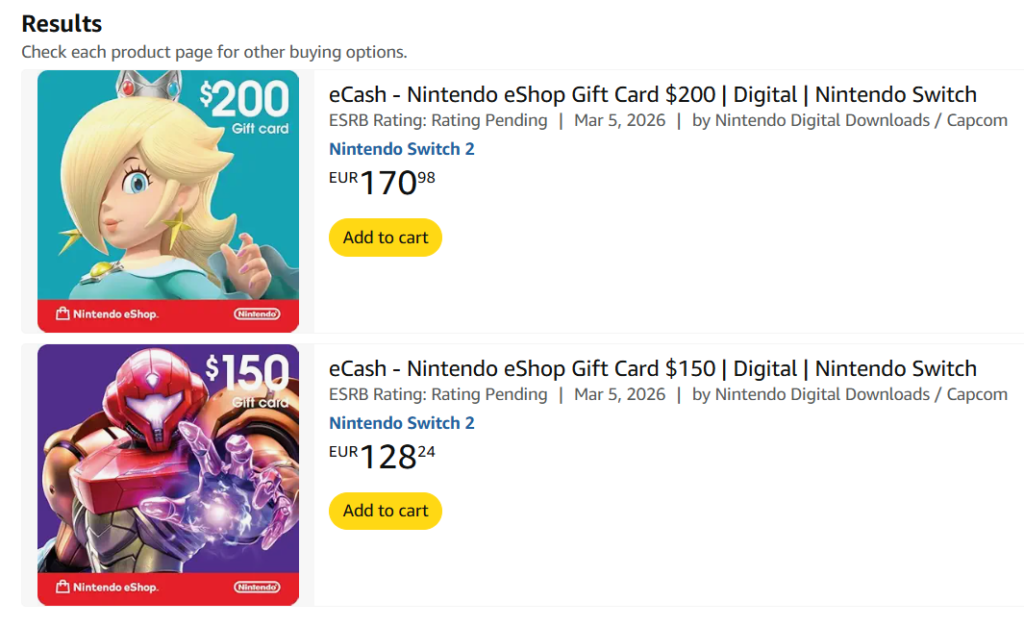Open the Samus $150 gift card image
The height and width of the screenshot is (626, 1024).
168,460
